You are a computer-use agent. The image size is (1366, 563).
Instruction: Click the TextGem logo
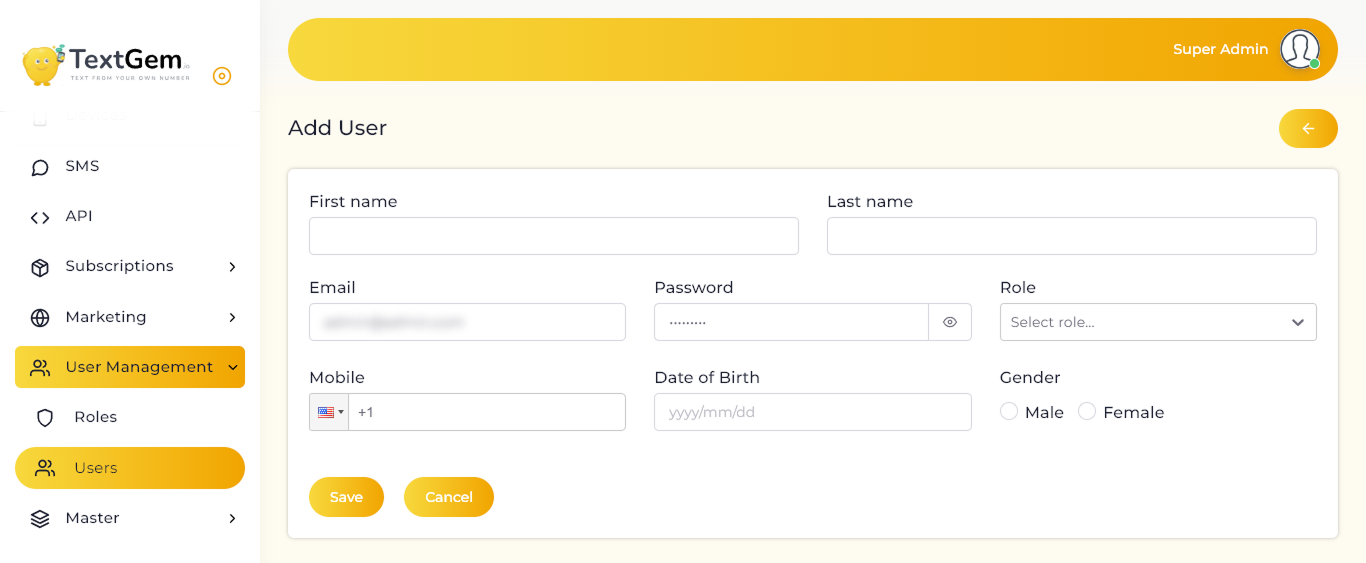pos(106,65)
